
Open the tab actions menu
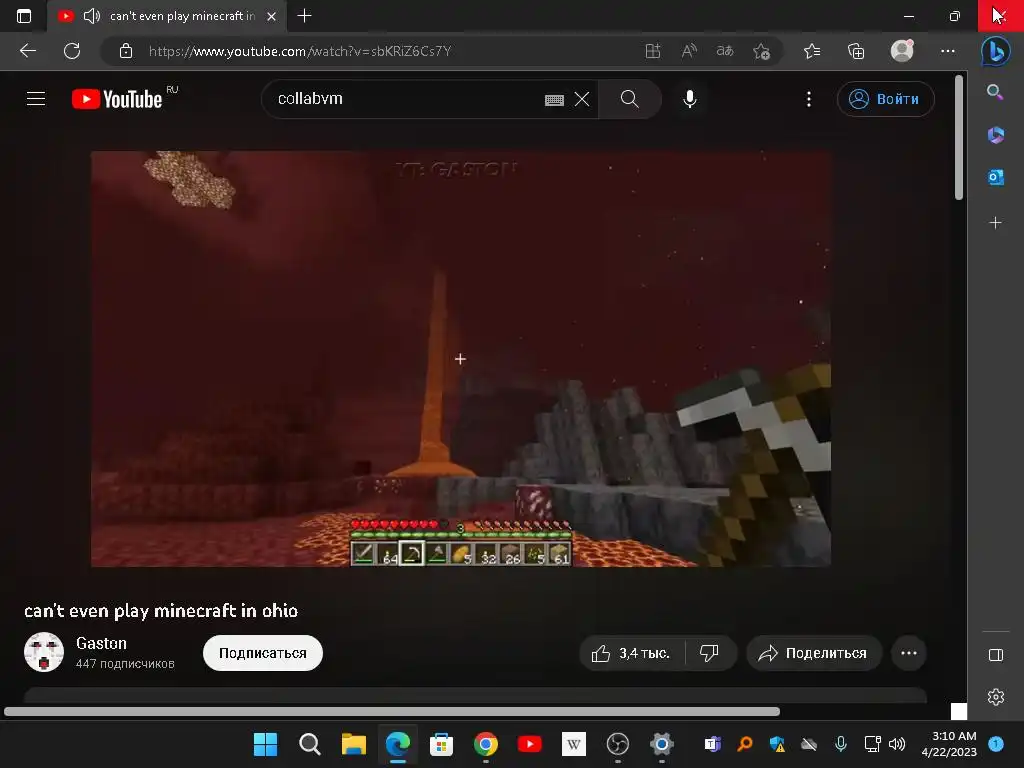pyautogui.click(x=24, y=16)
